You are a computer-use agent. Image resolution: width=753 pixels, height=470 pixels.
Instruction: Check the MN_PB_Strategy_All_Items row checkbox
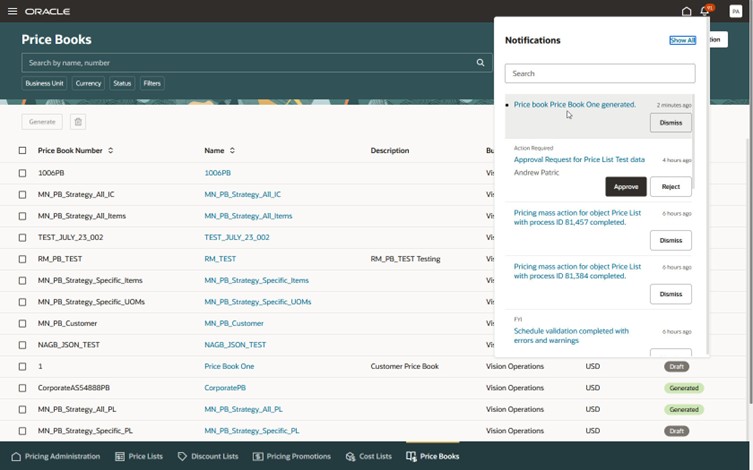pyautogui.click(x=23, y=216)
